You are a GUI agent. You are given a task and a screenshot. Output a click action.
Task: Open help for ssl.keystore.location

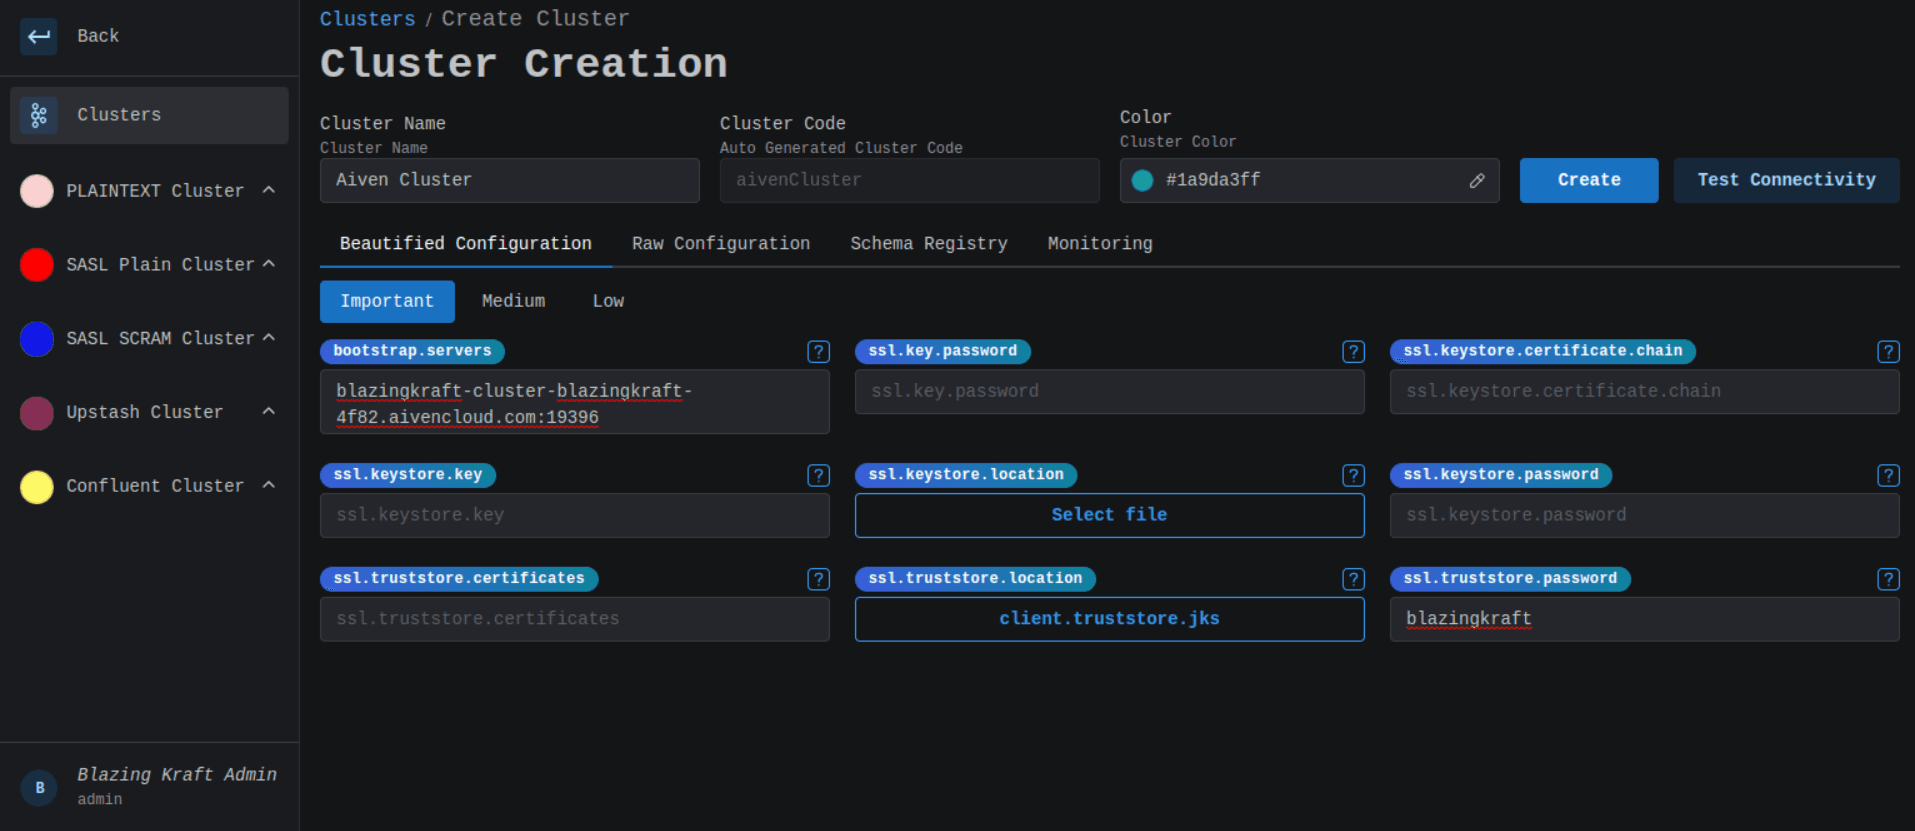[x=1353, y=475]
